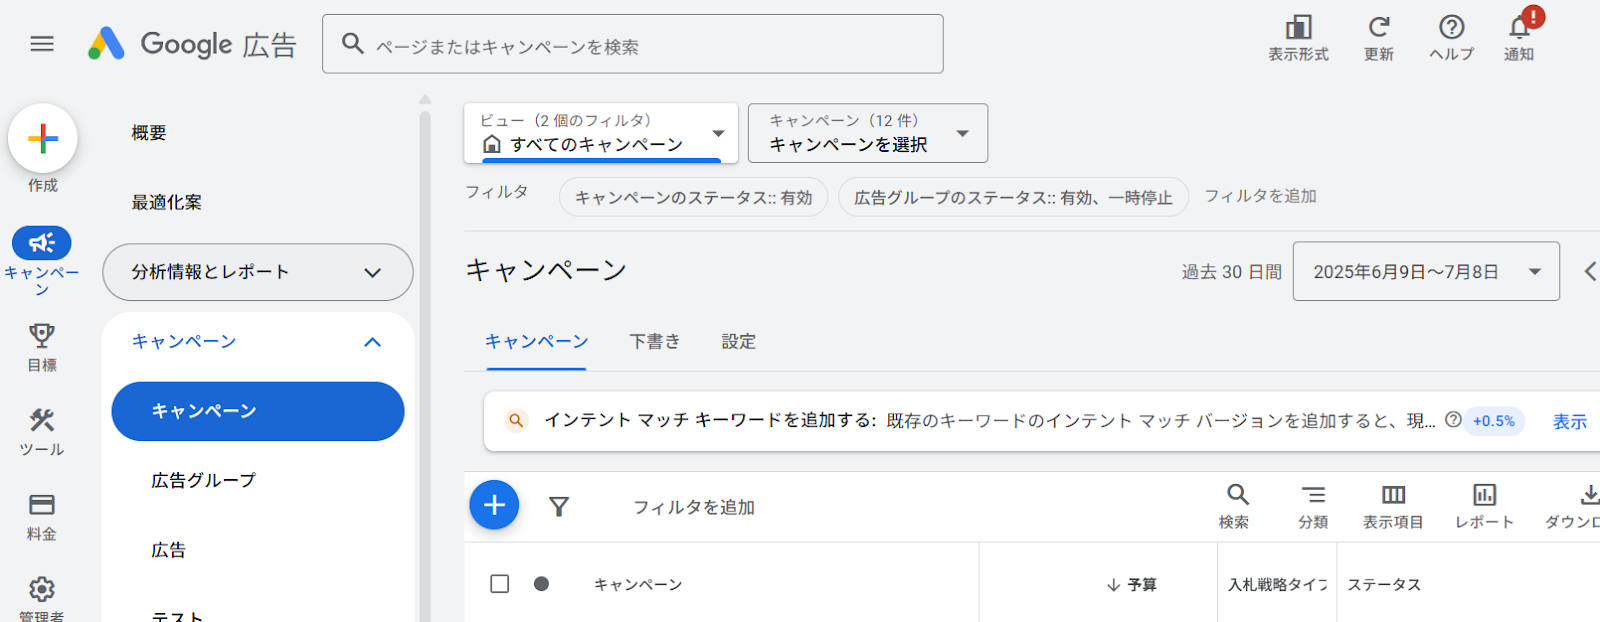Open 料金 billing card icon
This screenshot has height=622, width=1600.
point(42,504)
